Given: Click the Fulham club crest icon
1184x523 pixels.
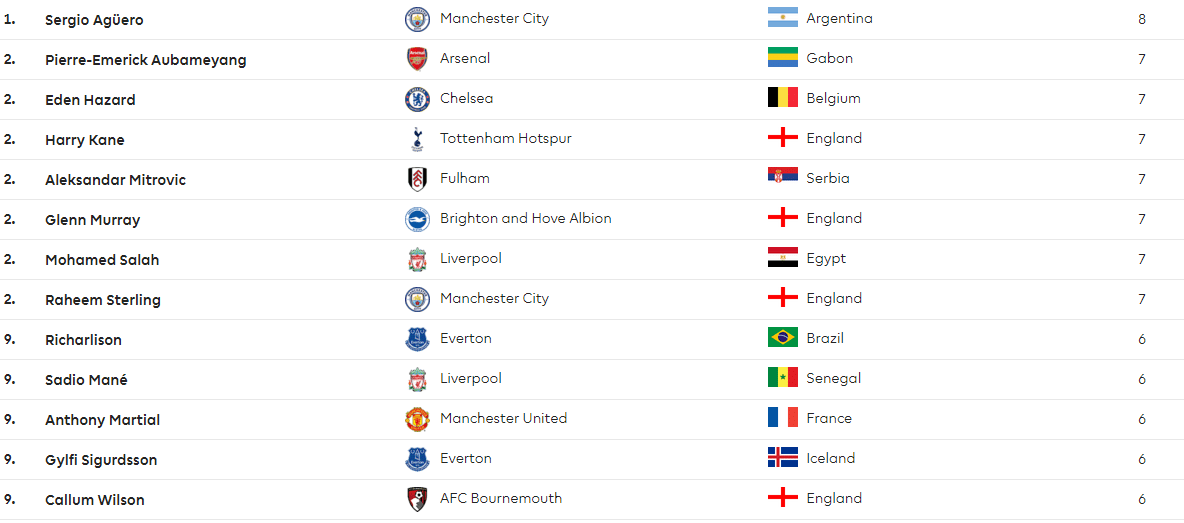Looking at the screenshot, I should (x=417, y=179).
